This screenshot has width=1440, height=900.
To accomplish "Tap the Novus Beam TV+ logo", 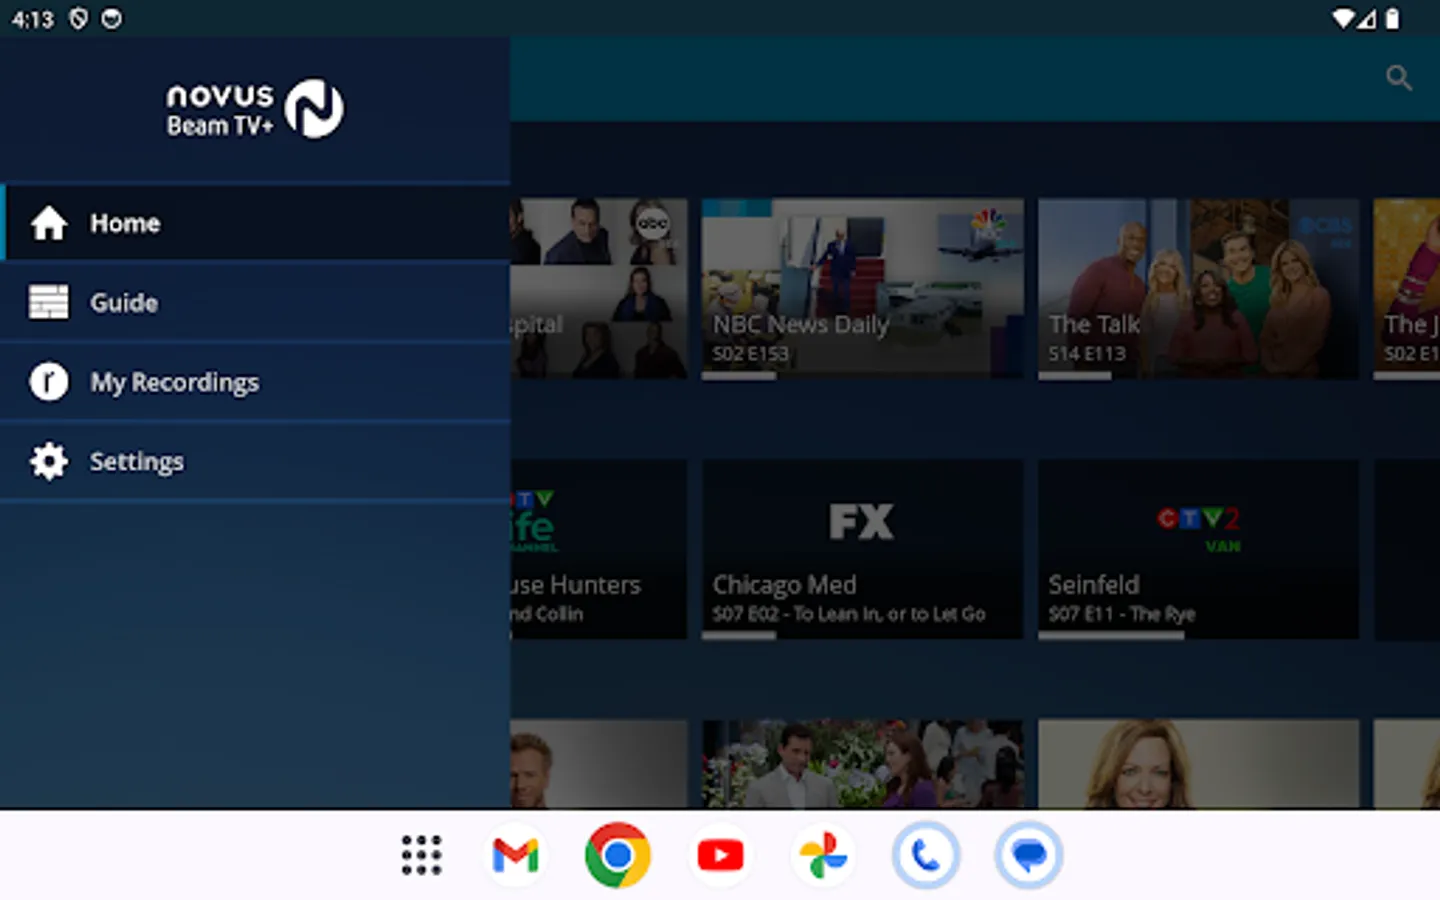I will (255, 109).
